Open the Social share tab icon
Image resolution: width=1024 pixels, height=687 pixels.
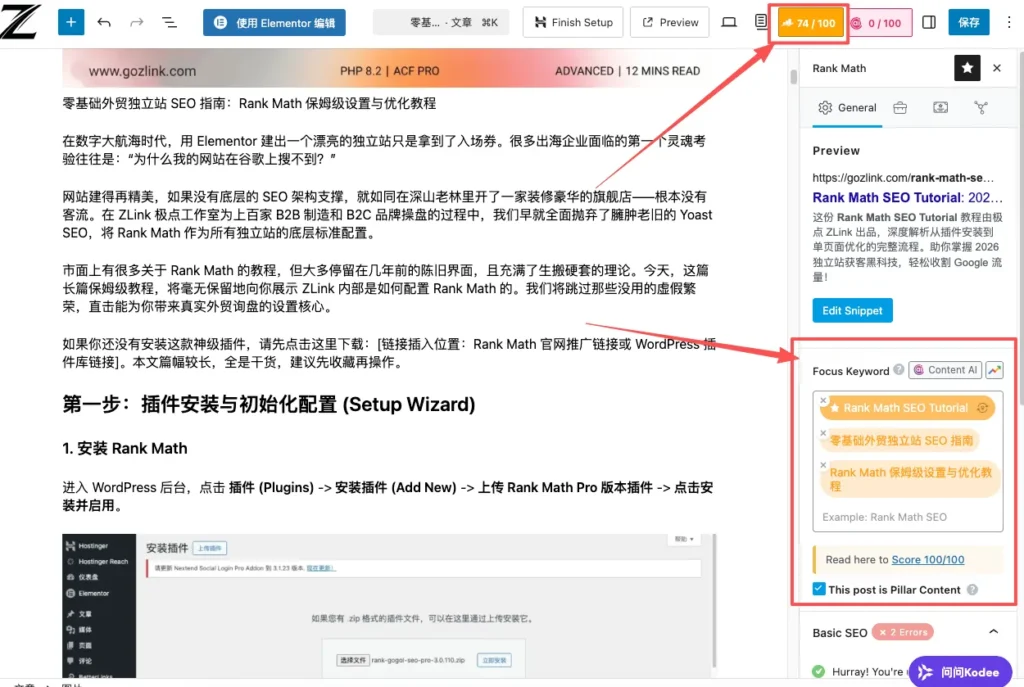(981, 108)
